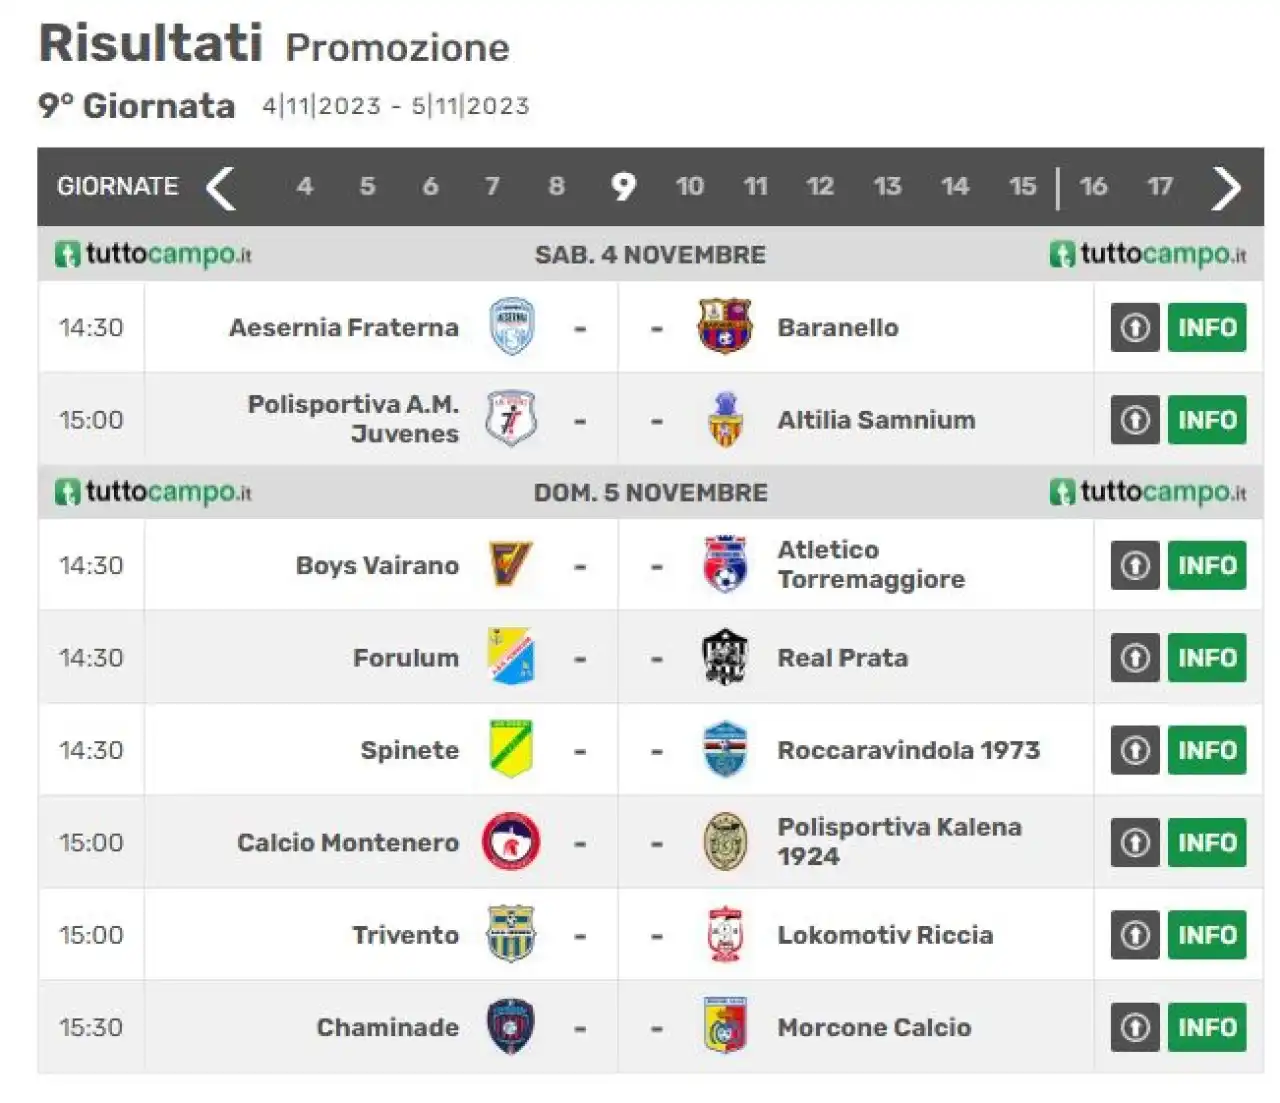Click the Morcone Calcio crest

pos(725,1026)
